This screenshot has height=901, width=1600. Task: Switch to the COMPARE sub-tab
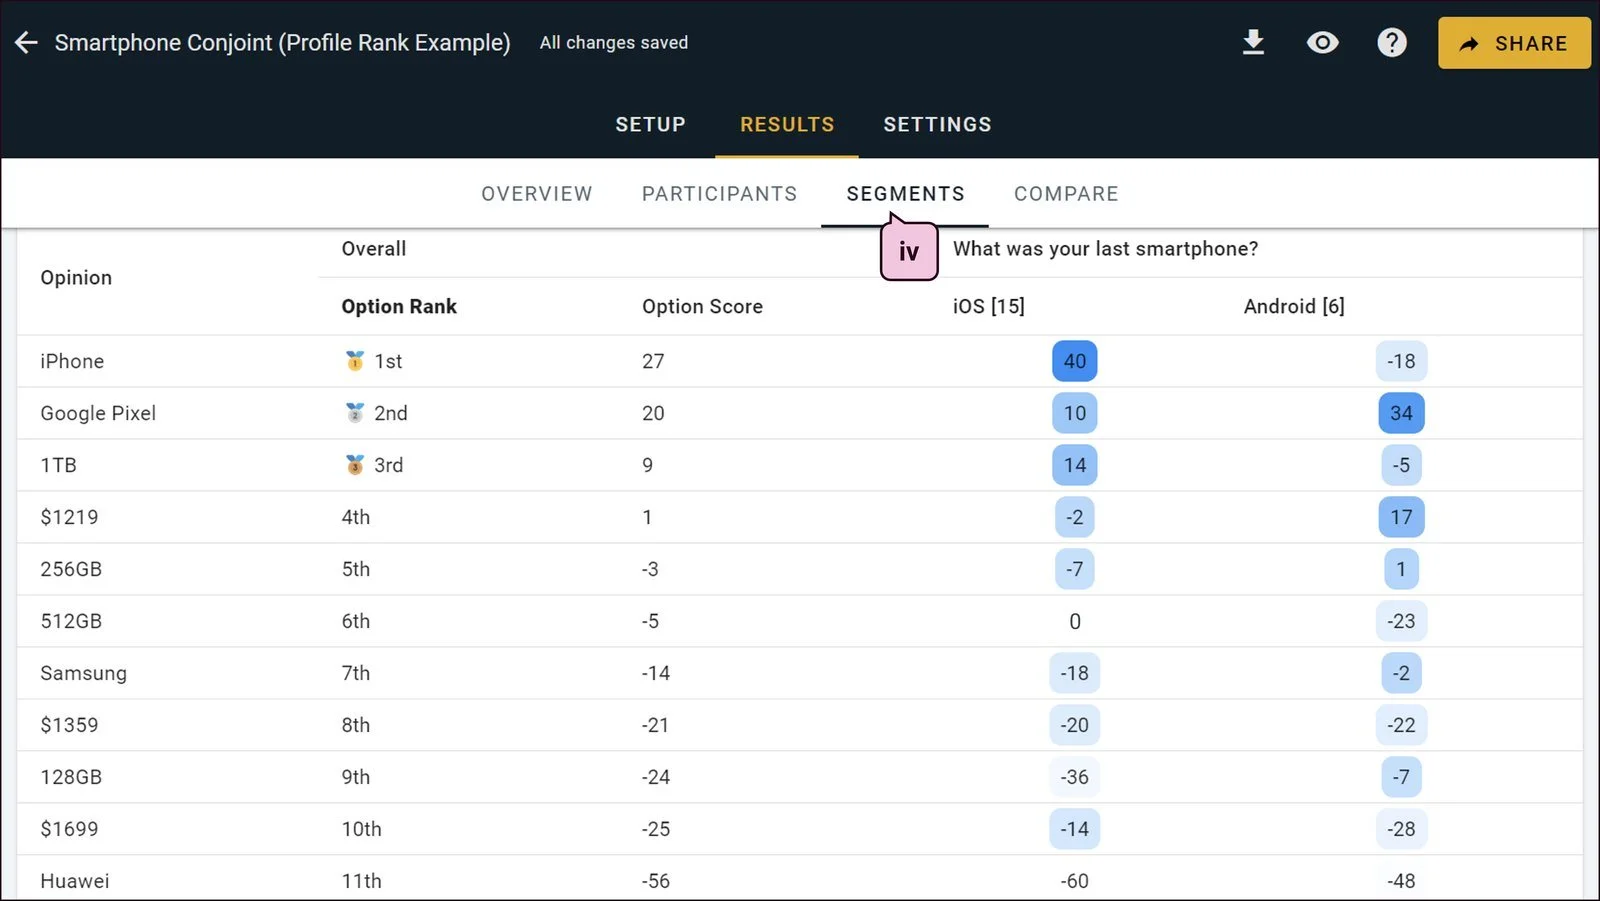pos(1066,194)
